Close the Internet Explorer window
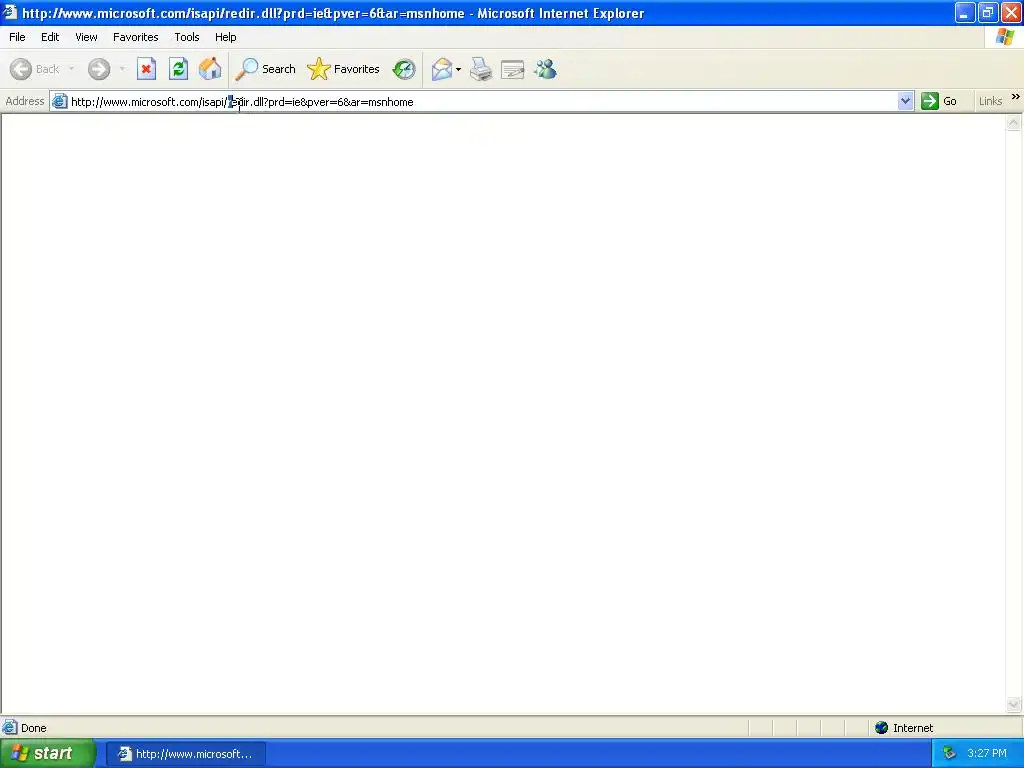The height and width of the screenshot is (768, 1024). pos(1011,12)
